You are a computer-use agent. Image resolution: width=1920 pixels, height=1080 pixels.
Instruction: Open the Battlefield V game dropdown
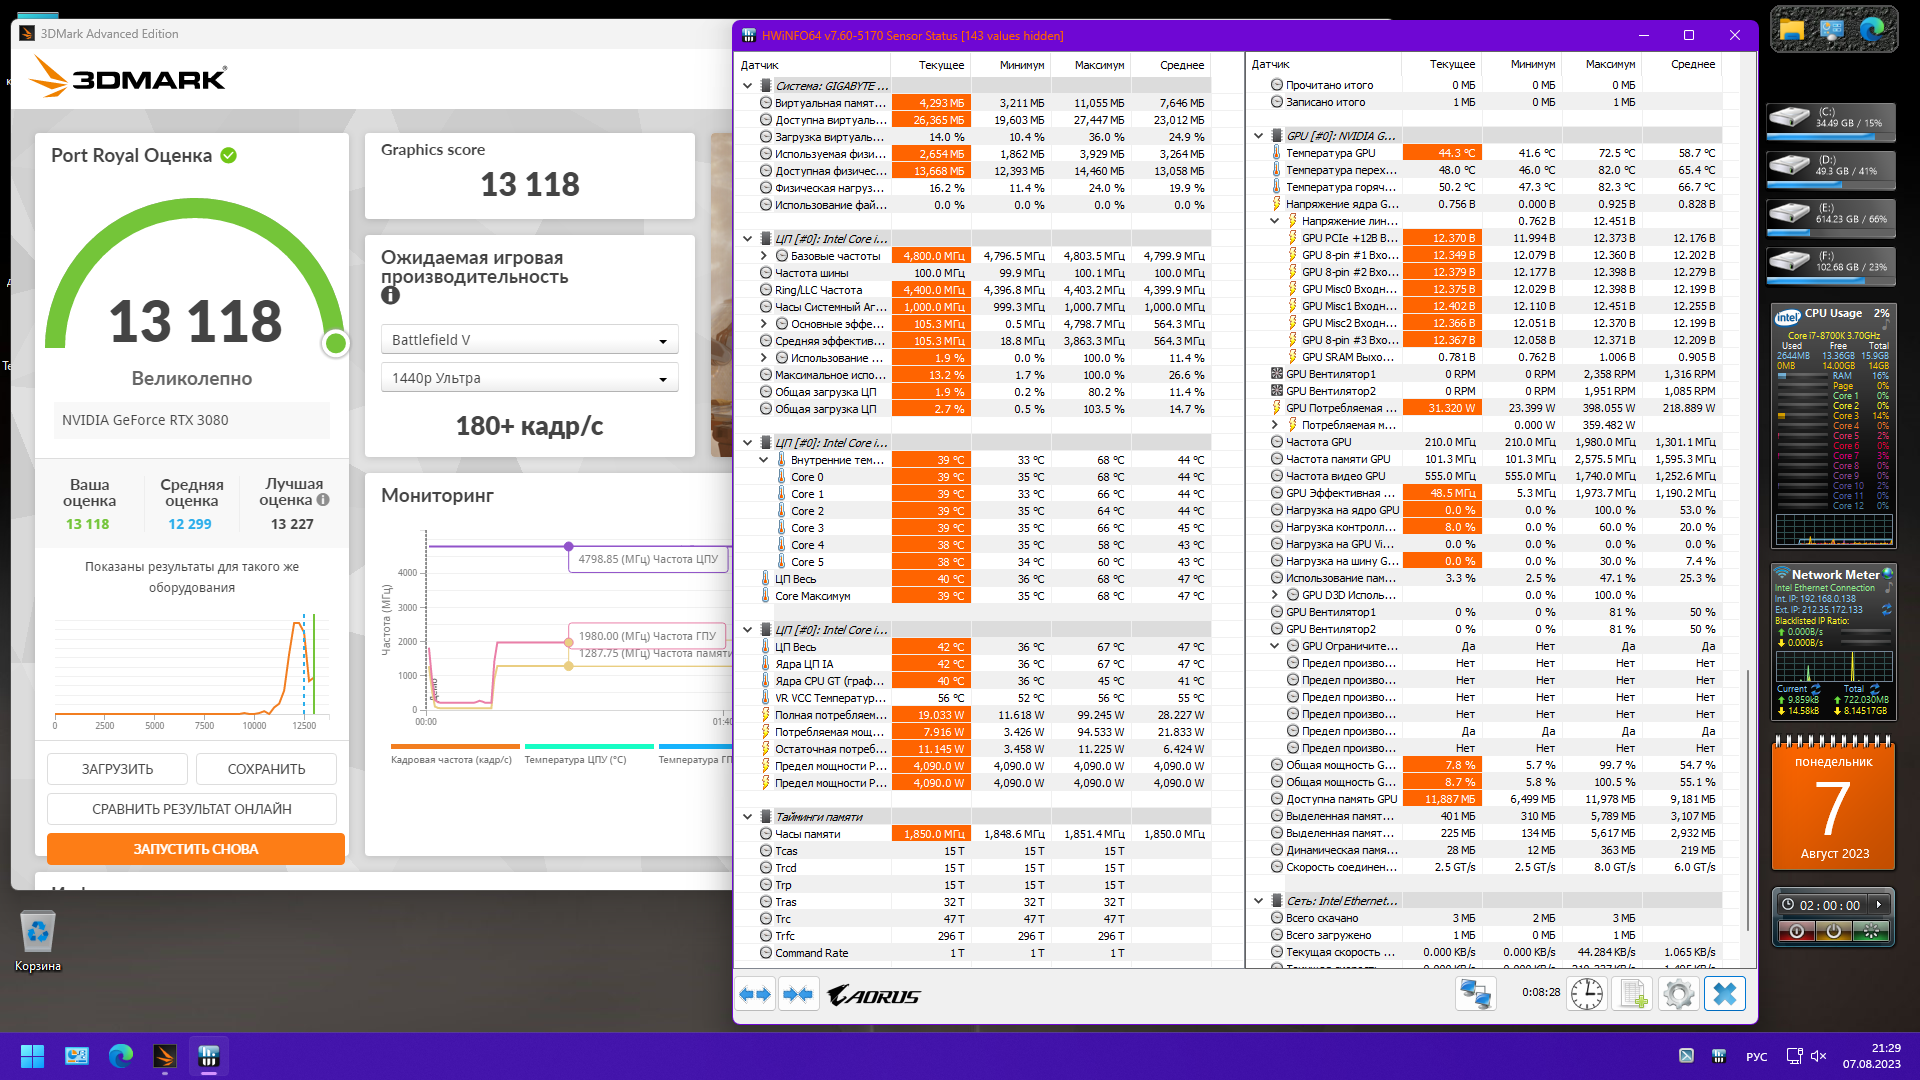pyautogui.click(x=530, y=340)
